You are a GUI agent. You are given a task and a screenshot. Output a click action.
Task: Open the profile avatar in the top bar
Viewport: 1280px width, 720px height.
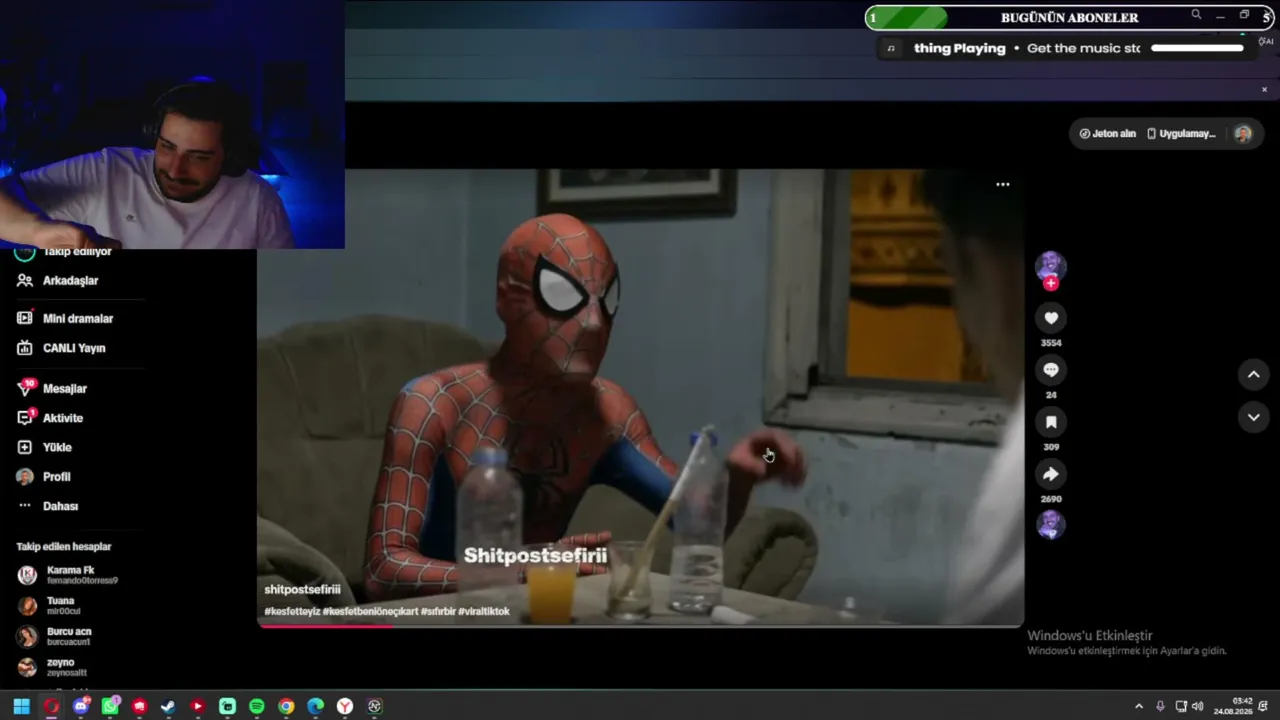[x=1243, y=134]
